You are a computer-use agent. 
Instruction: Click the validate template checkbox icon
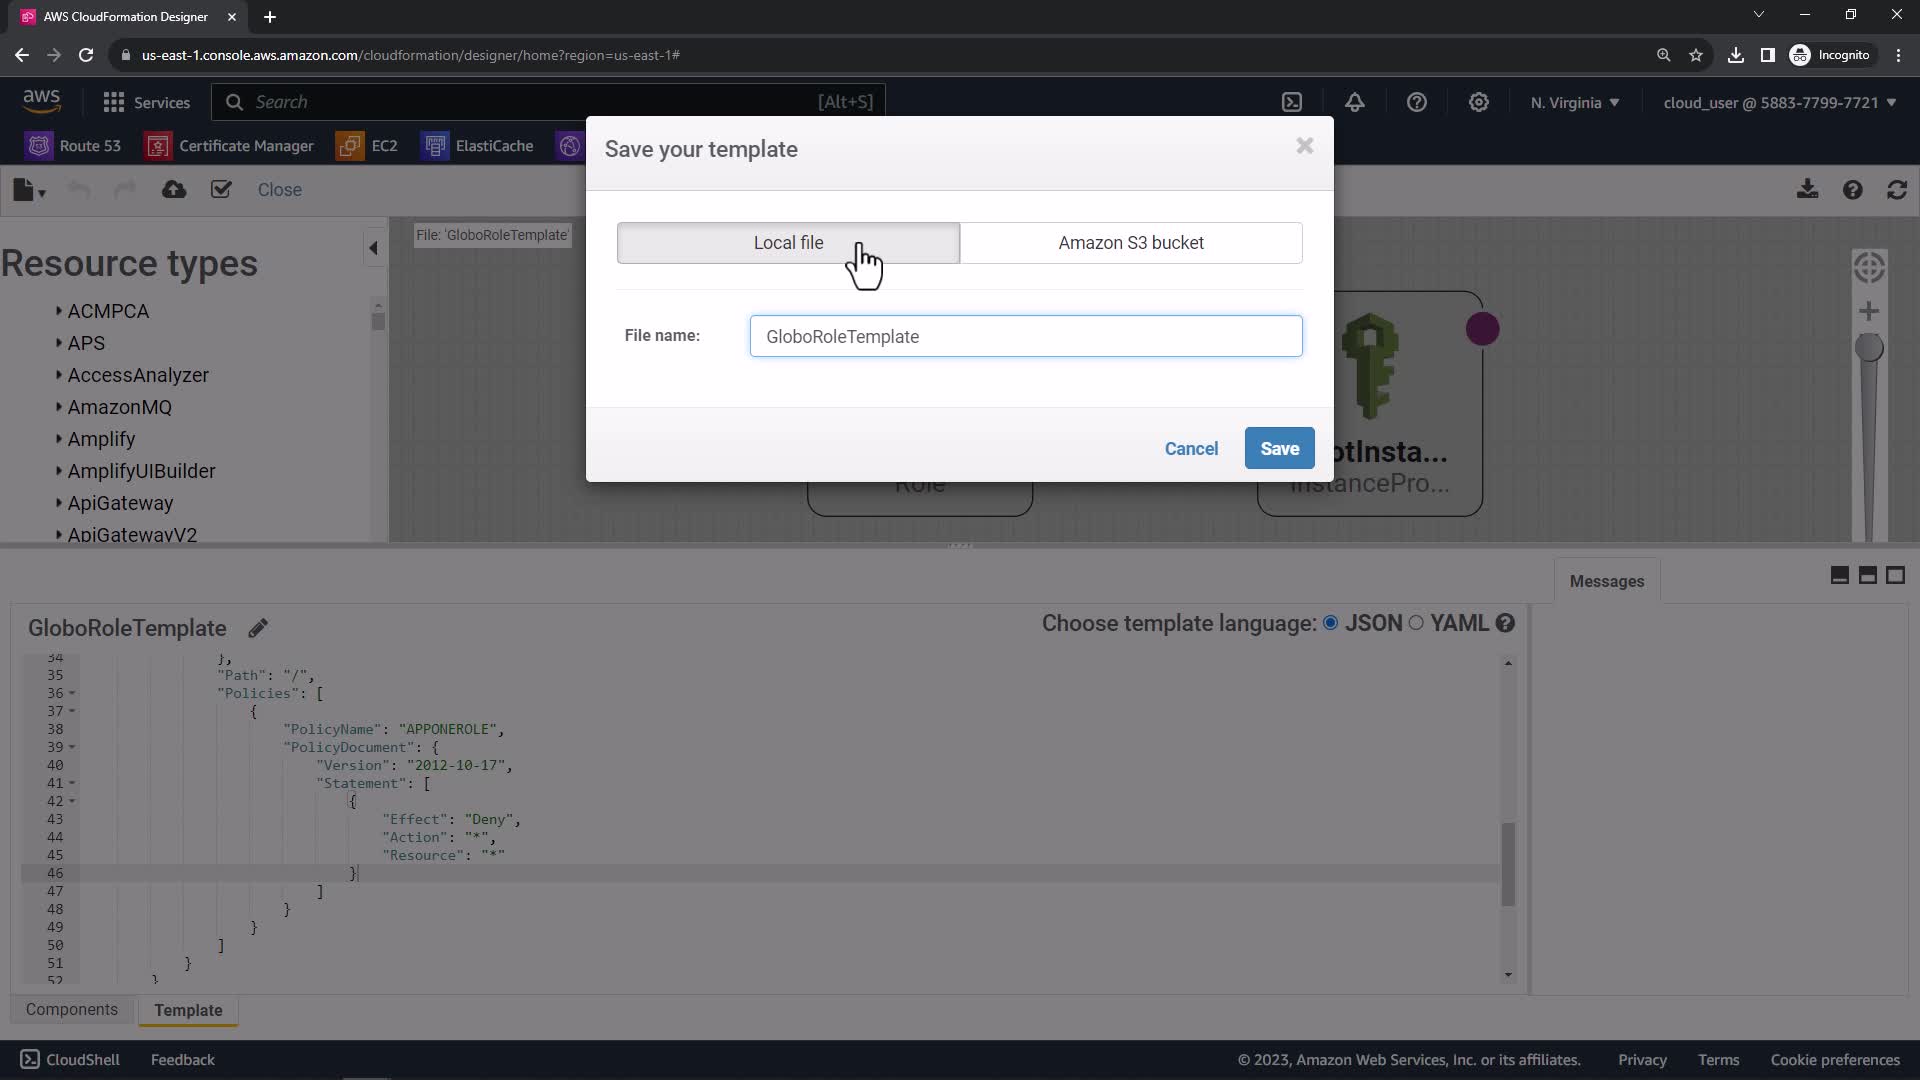221,190
